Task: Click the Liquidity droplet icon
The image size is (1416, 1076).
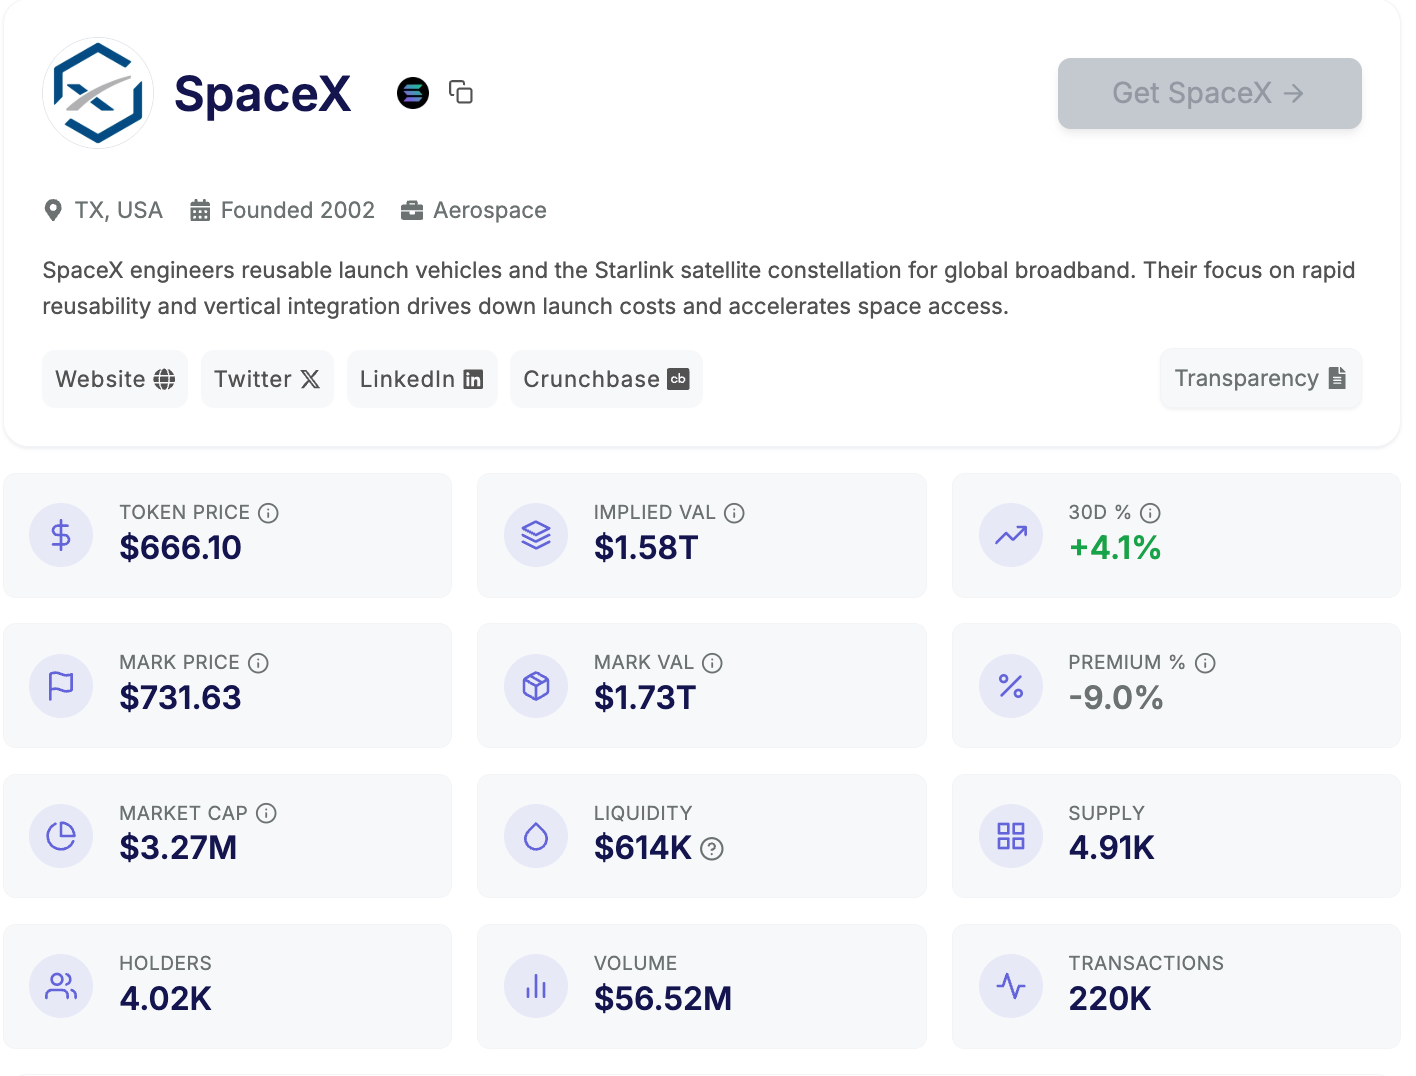Action: pos(536,836)
